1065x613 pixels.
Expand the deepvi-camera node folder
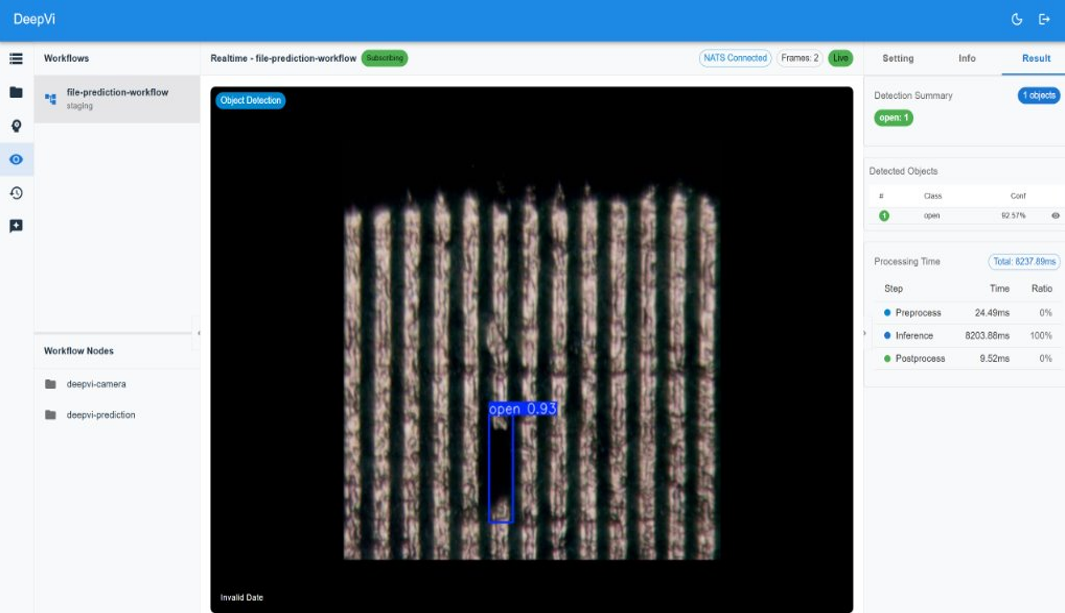point(51,384)
